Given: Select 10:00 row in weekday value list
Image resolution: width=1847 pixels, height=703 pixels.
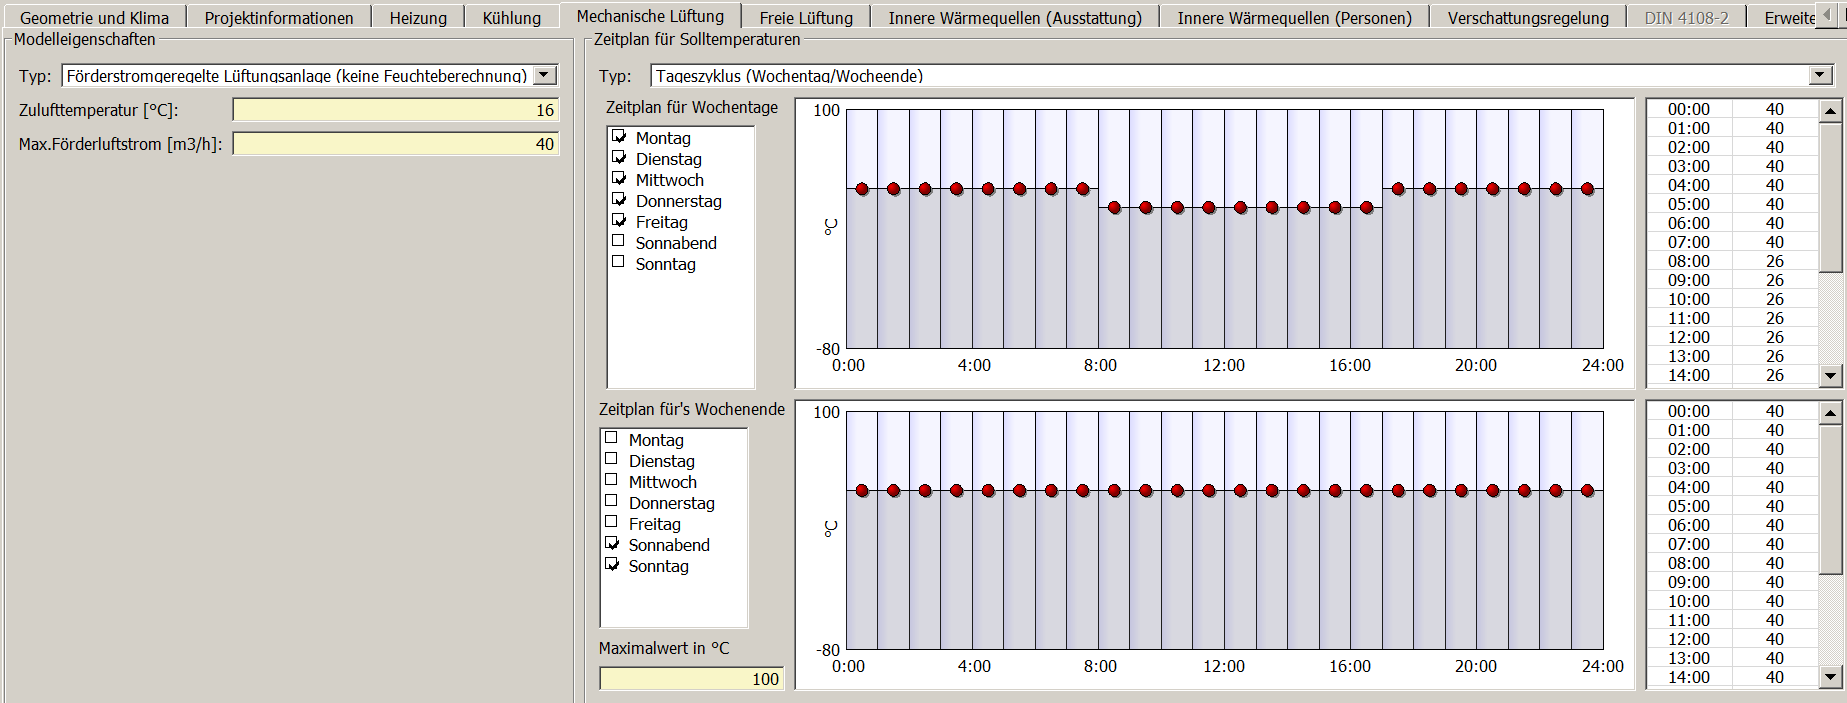Looking at the screenshot, I should [1732, 299].
